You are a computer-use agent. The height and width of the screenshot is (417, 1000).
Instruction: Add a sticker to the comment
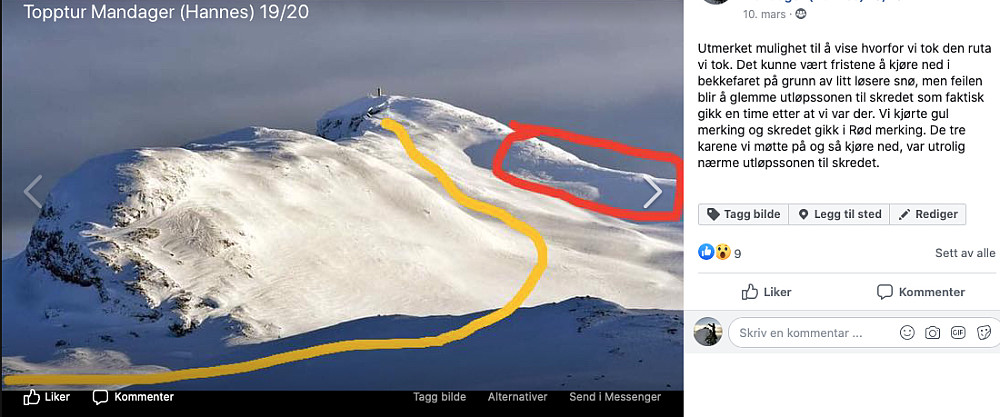(x=985, y=333)
